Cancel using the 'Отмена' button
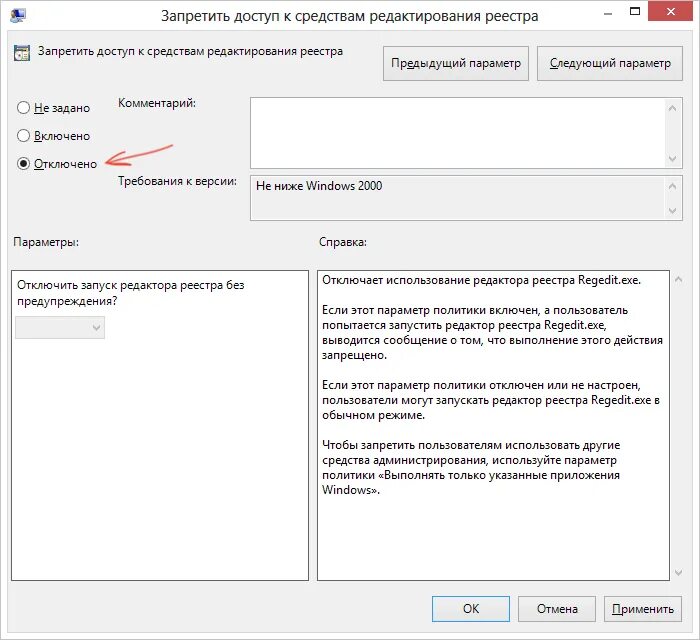The image size is (700, 640). (x=557, y=609)
